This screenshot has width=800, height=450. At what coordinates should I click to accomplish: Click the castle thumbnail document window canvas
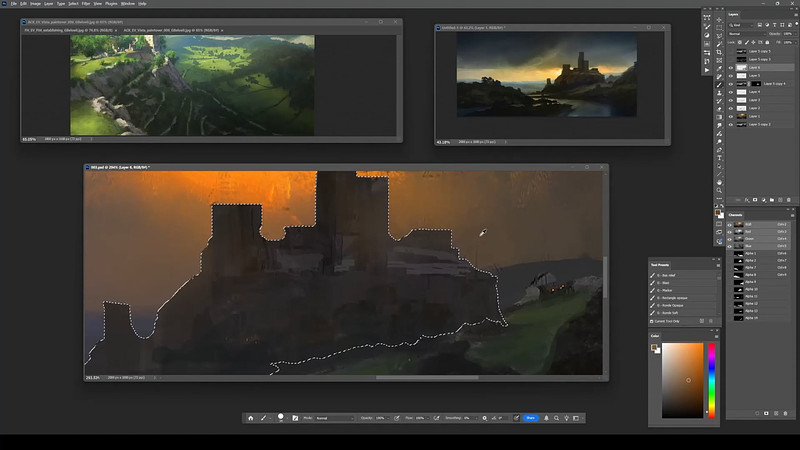tap(546, 75)
